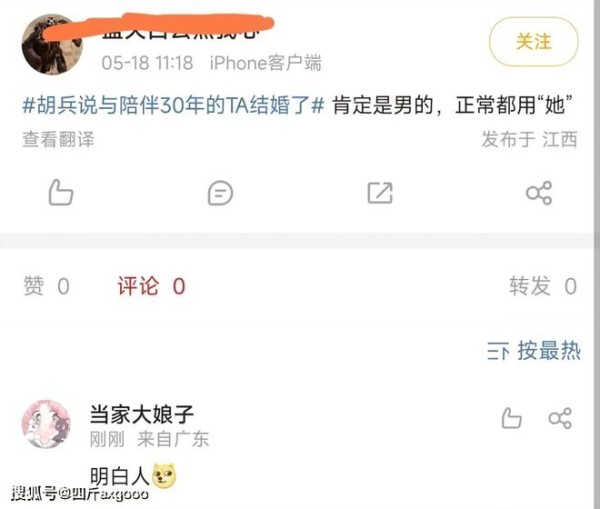Image resolution: width=600 pixels, height=509 pixels.
Task: Tap the repost arrow-square icon
Action: (380, 193)
